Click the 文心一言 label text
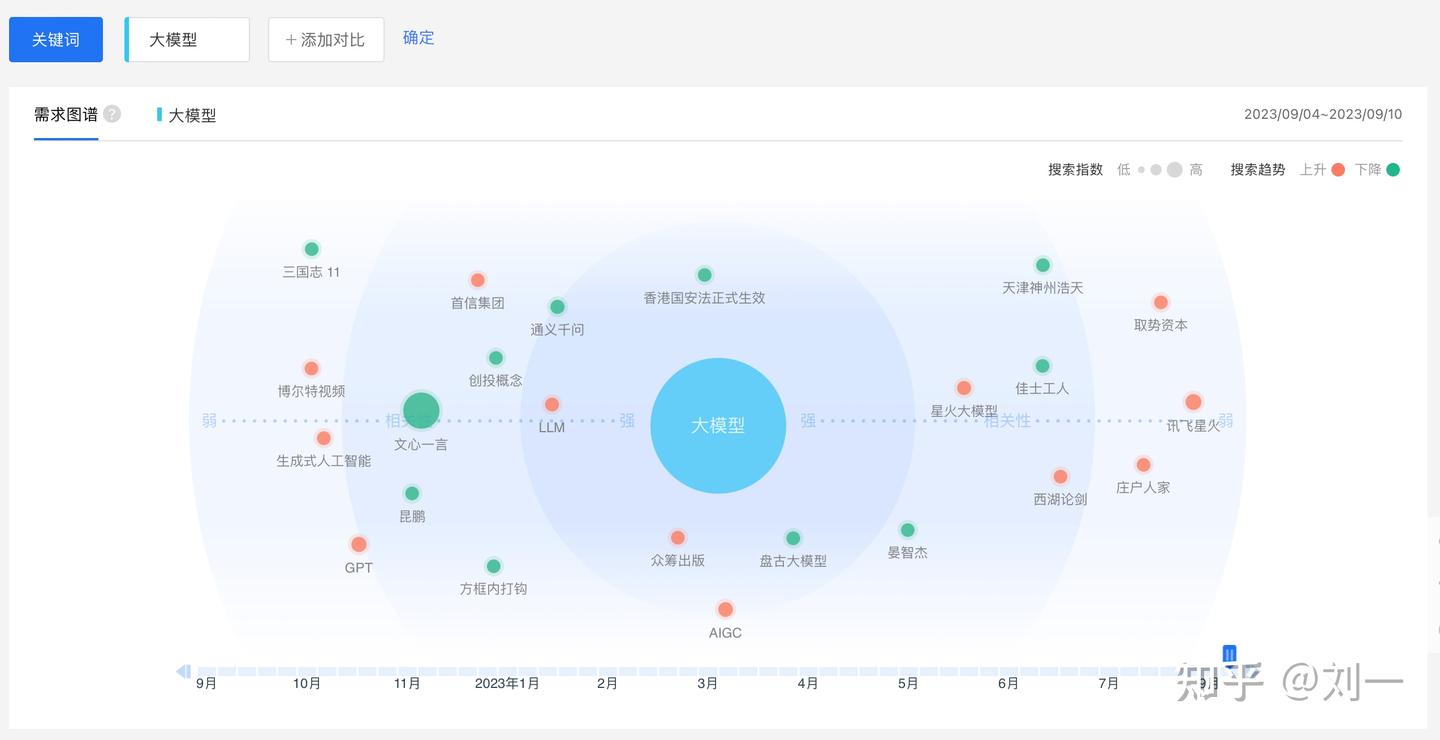The width and height of the screenshot is (1440, 740). click(x=421, y=445)
